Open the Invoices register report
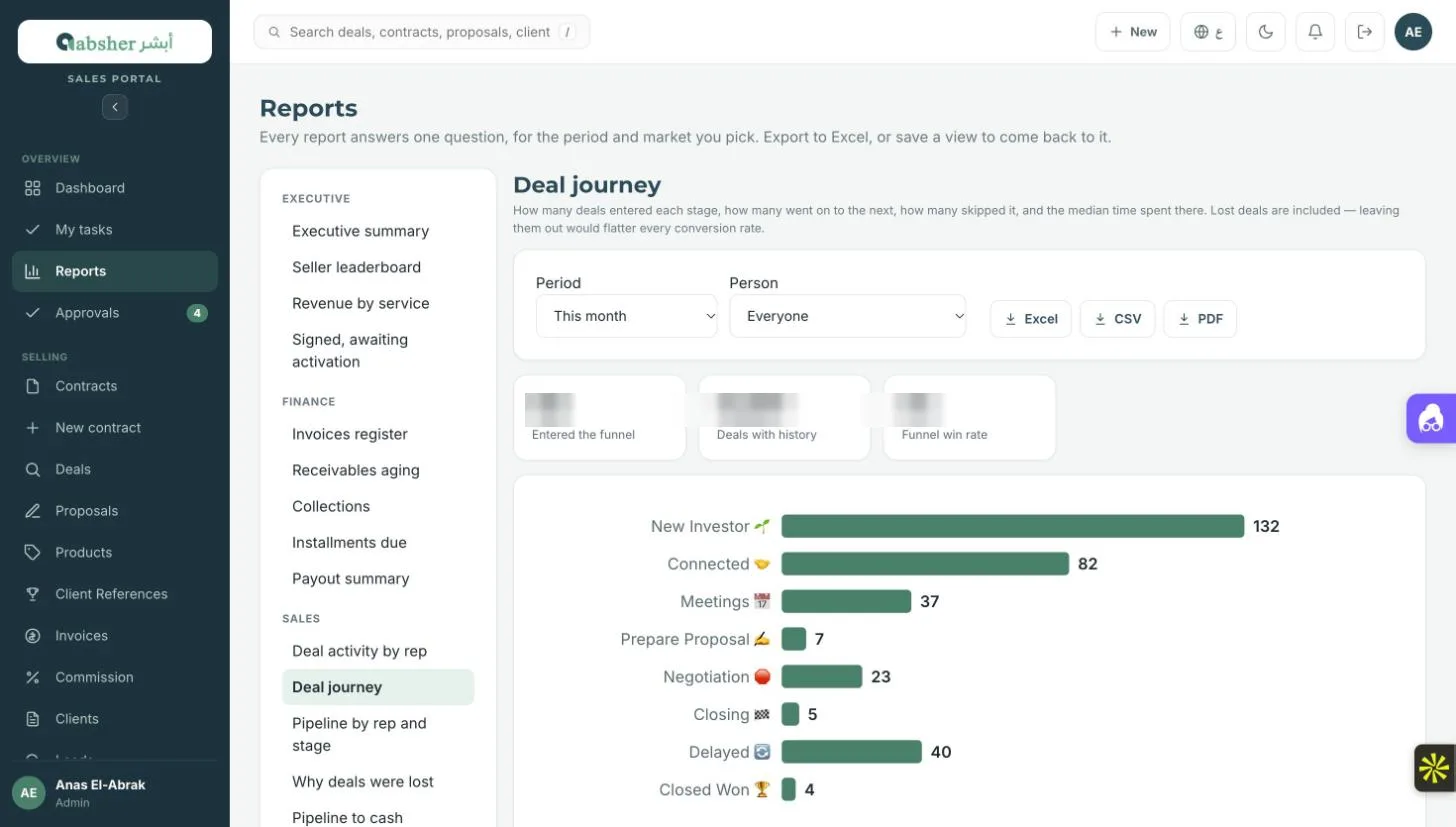Screen dimensions: 1456x827 [x=378, y=434]
